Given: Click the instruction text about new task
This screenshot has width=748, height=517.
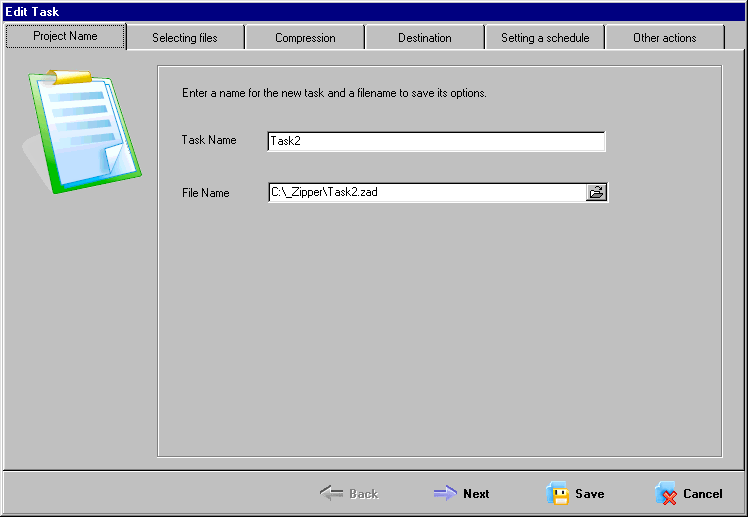Looking at the screenshot, I should (334, 93).
